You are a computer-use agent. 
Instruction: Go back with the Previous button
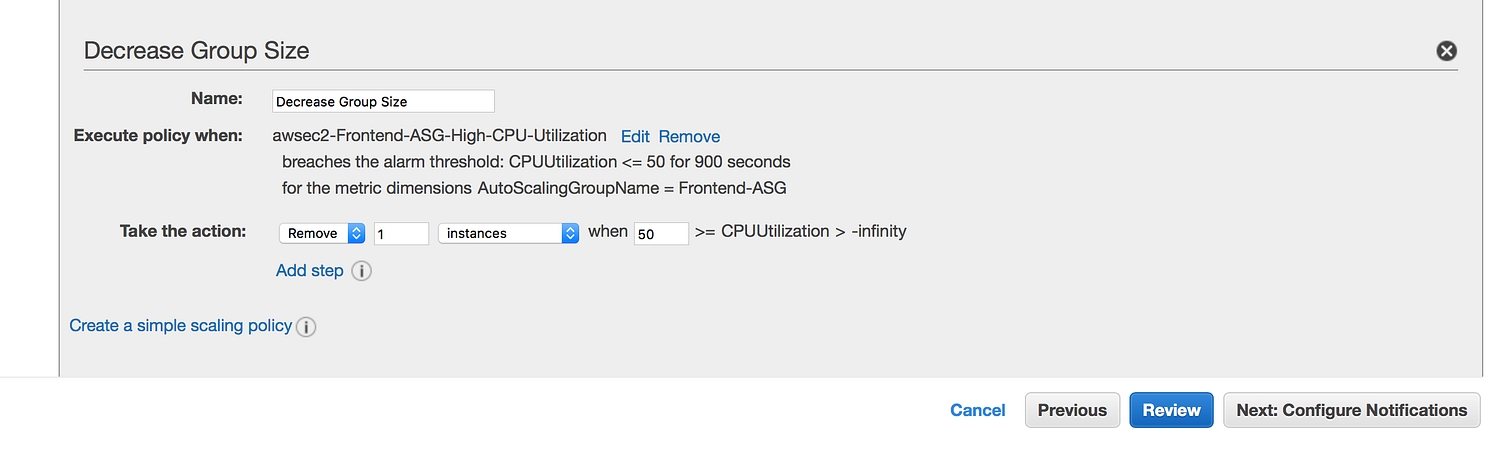[x=1072, y=410]
